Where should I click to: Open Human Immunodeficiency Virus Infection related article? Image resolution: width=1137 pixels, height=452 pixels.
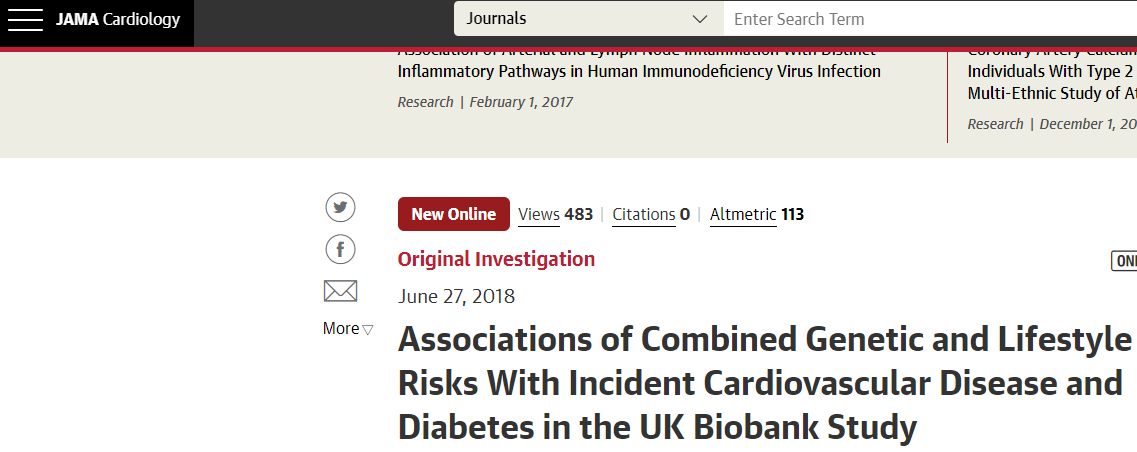639,71
